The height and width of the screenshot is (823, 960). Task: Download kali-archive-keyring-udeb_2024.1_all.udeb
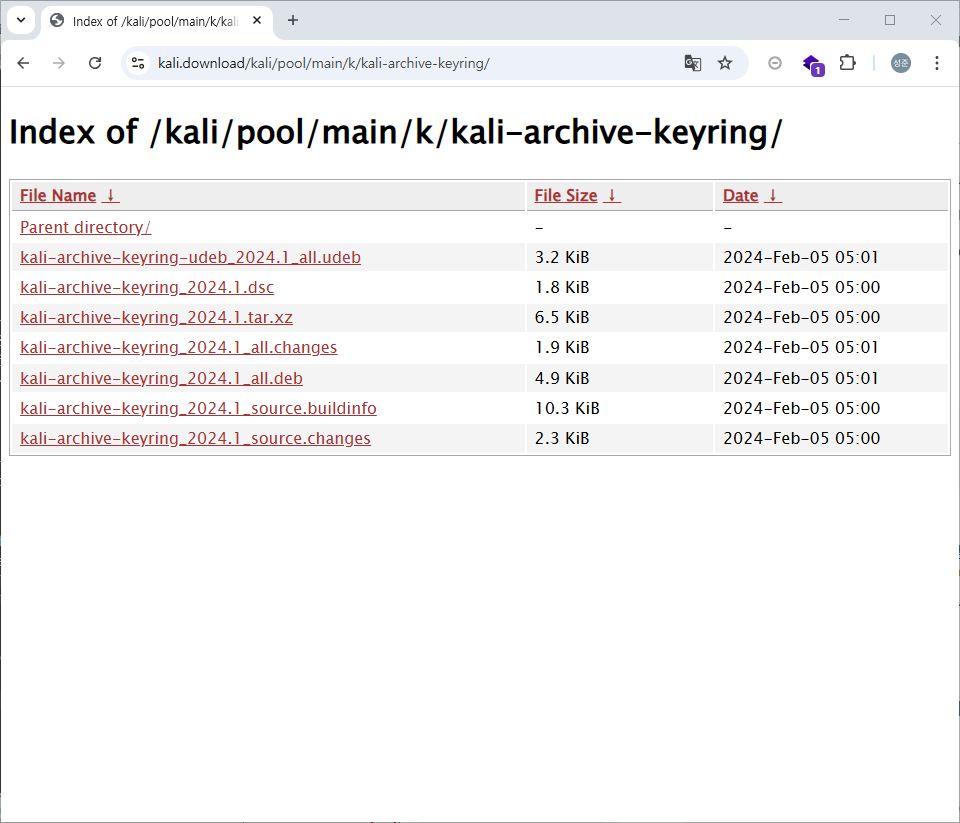click(190, 257)
